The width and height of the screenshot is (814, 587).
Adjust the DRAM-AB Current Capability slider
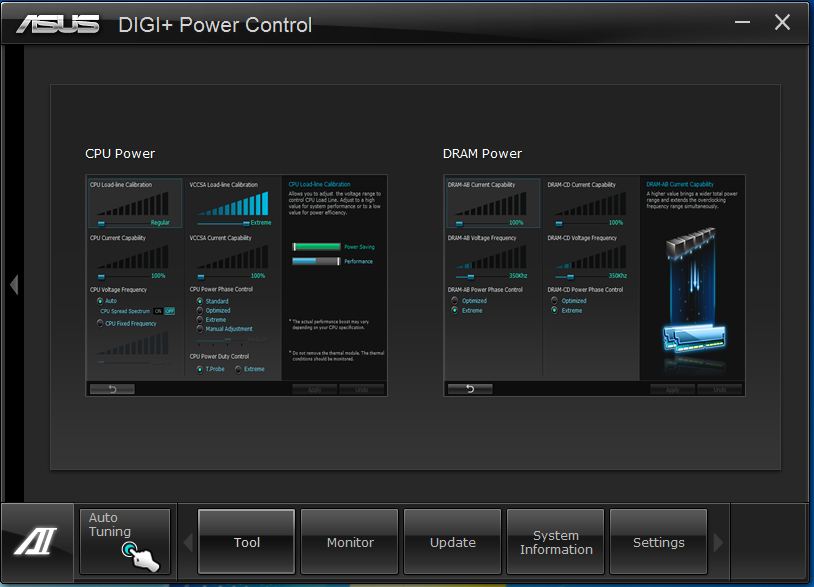coord(459,223)
